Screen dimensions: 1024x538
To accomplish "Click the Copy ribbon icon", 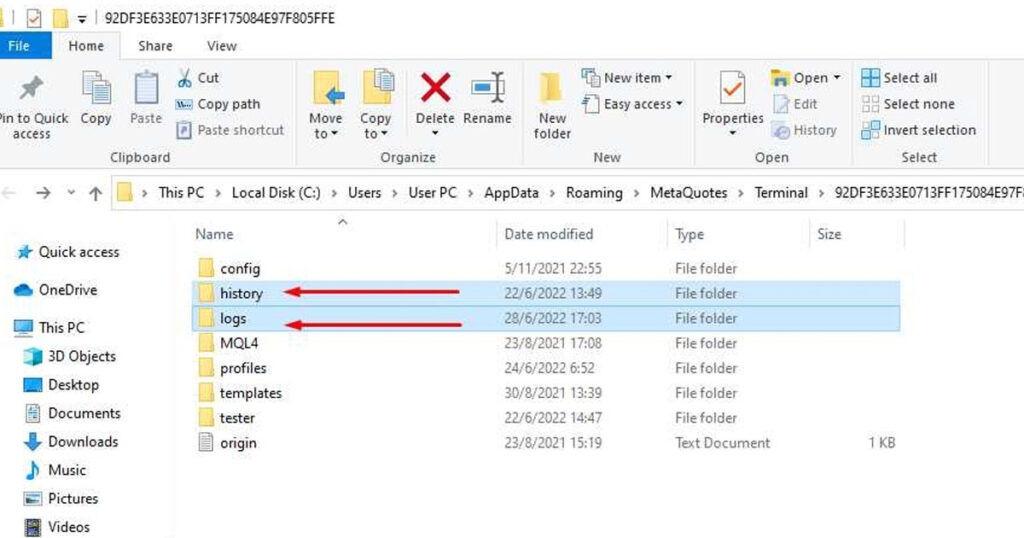I will coord(95,98).
